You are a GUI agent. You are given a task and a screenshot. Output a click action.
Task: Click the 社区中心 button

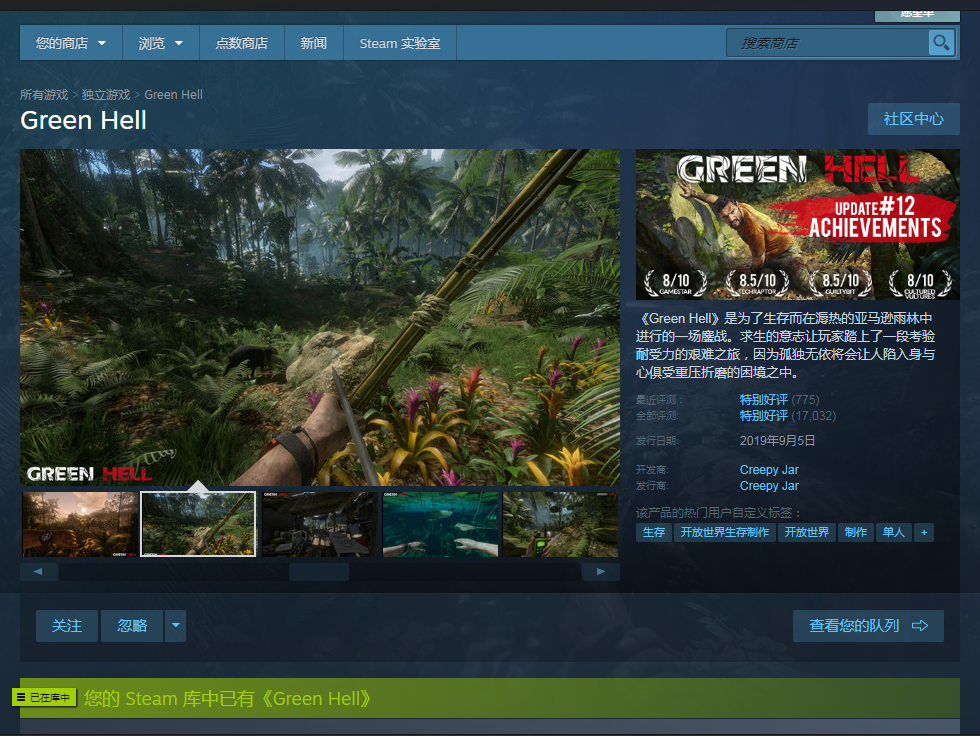click(913, 119)
